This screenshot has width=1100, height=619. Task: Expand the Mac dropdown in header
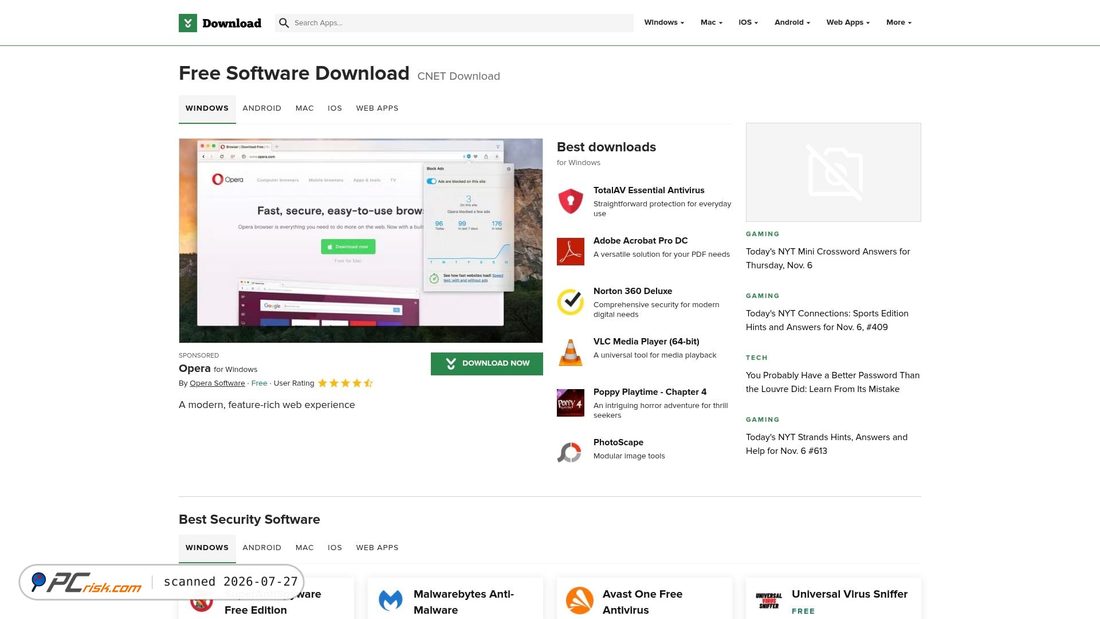(711, 22)
